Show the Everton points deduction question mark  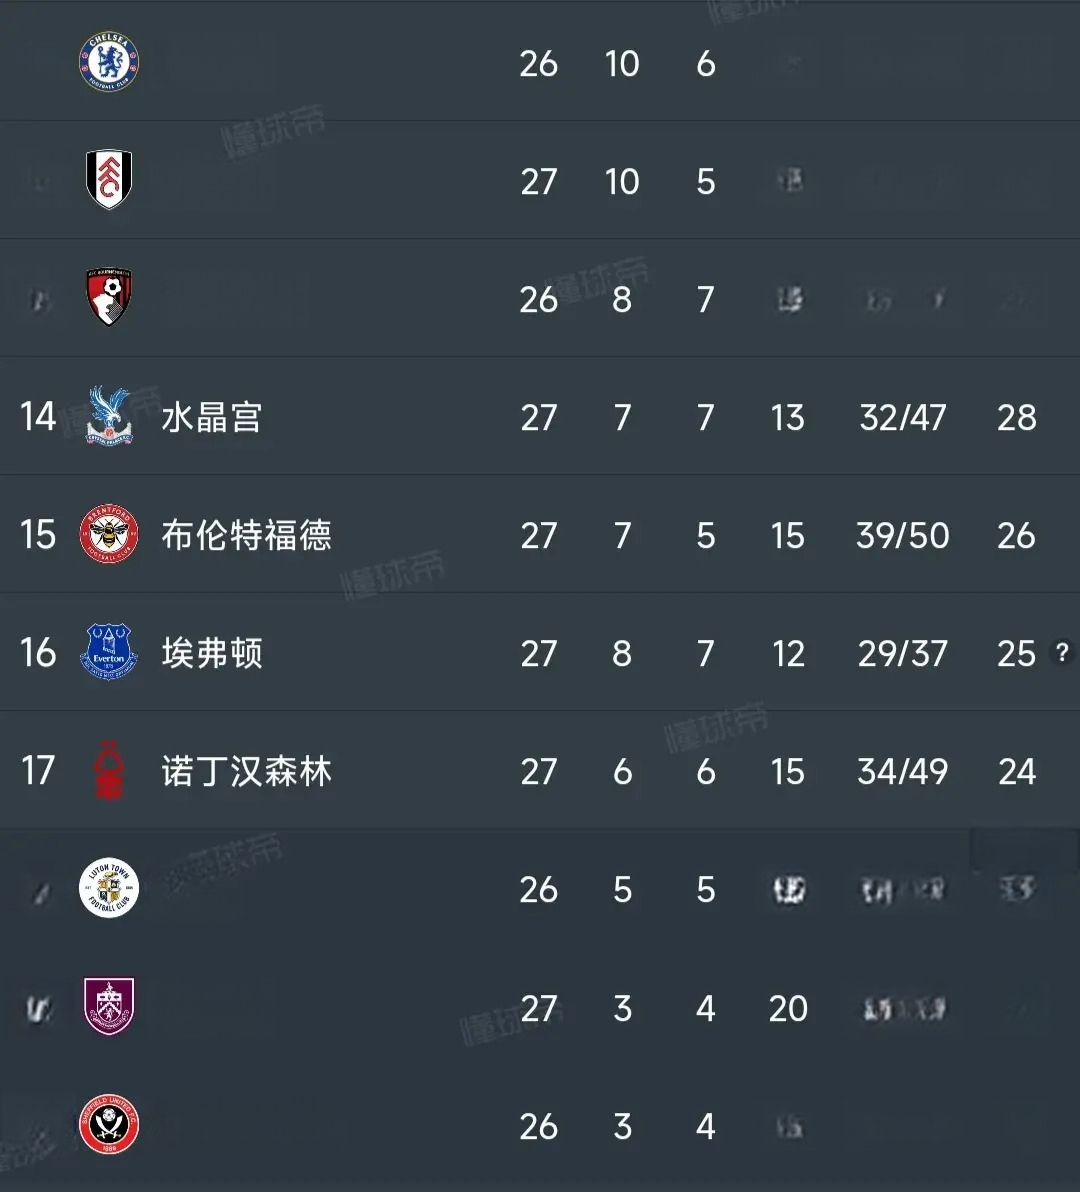coord(1062,652)
